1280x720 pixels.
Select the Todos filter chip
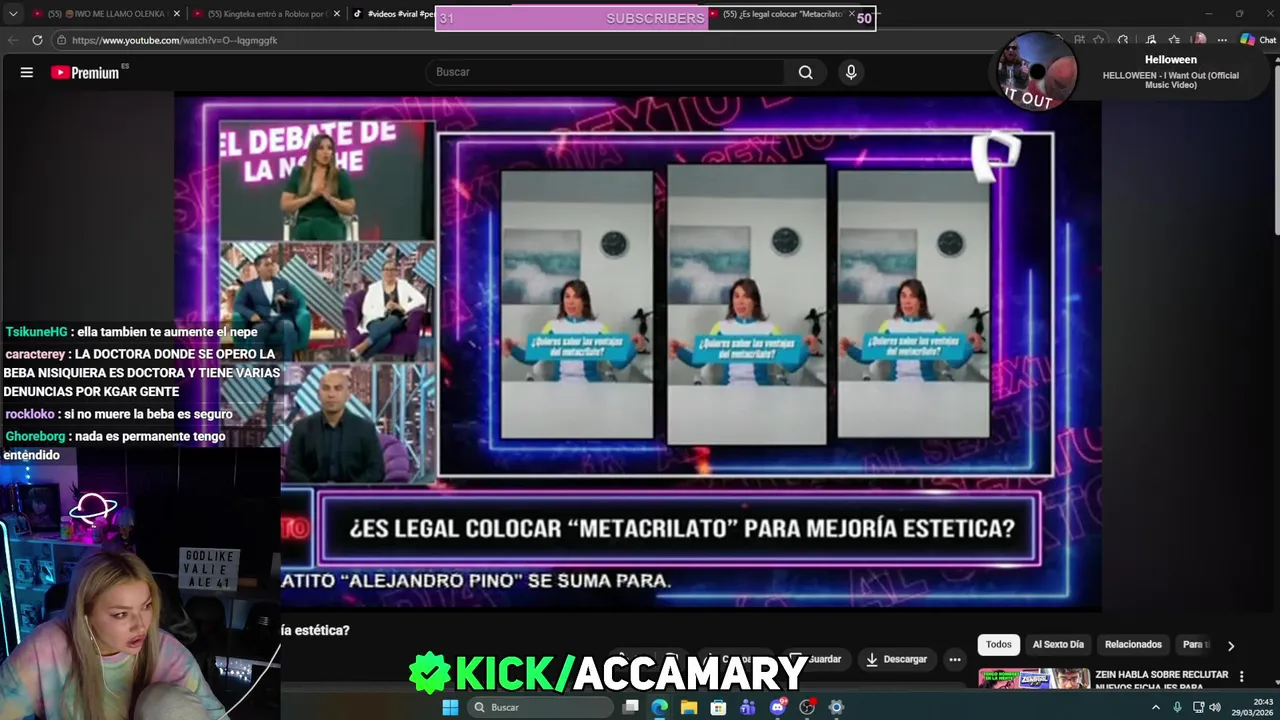pos(998,645)
